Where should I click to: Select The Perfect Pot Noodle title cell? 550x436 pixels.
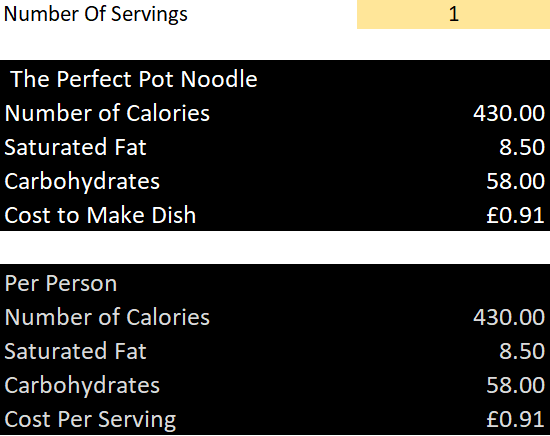(x=134, y=79)
